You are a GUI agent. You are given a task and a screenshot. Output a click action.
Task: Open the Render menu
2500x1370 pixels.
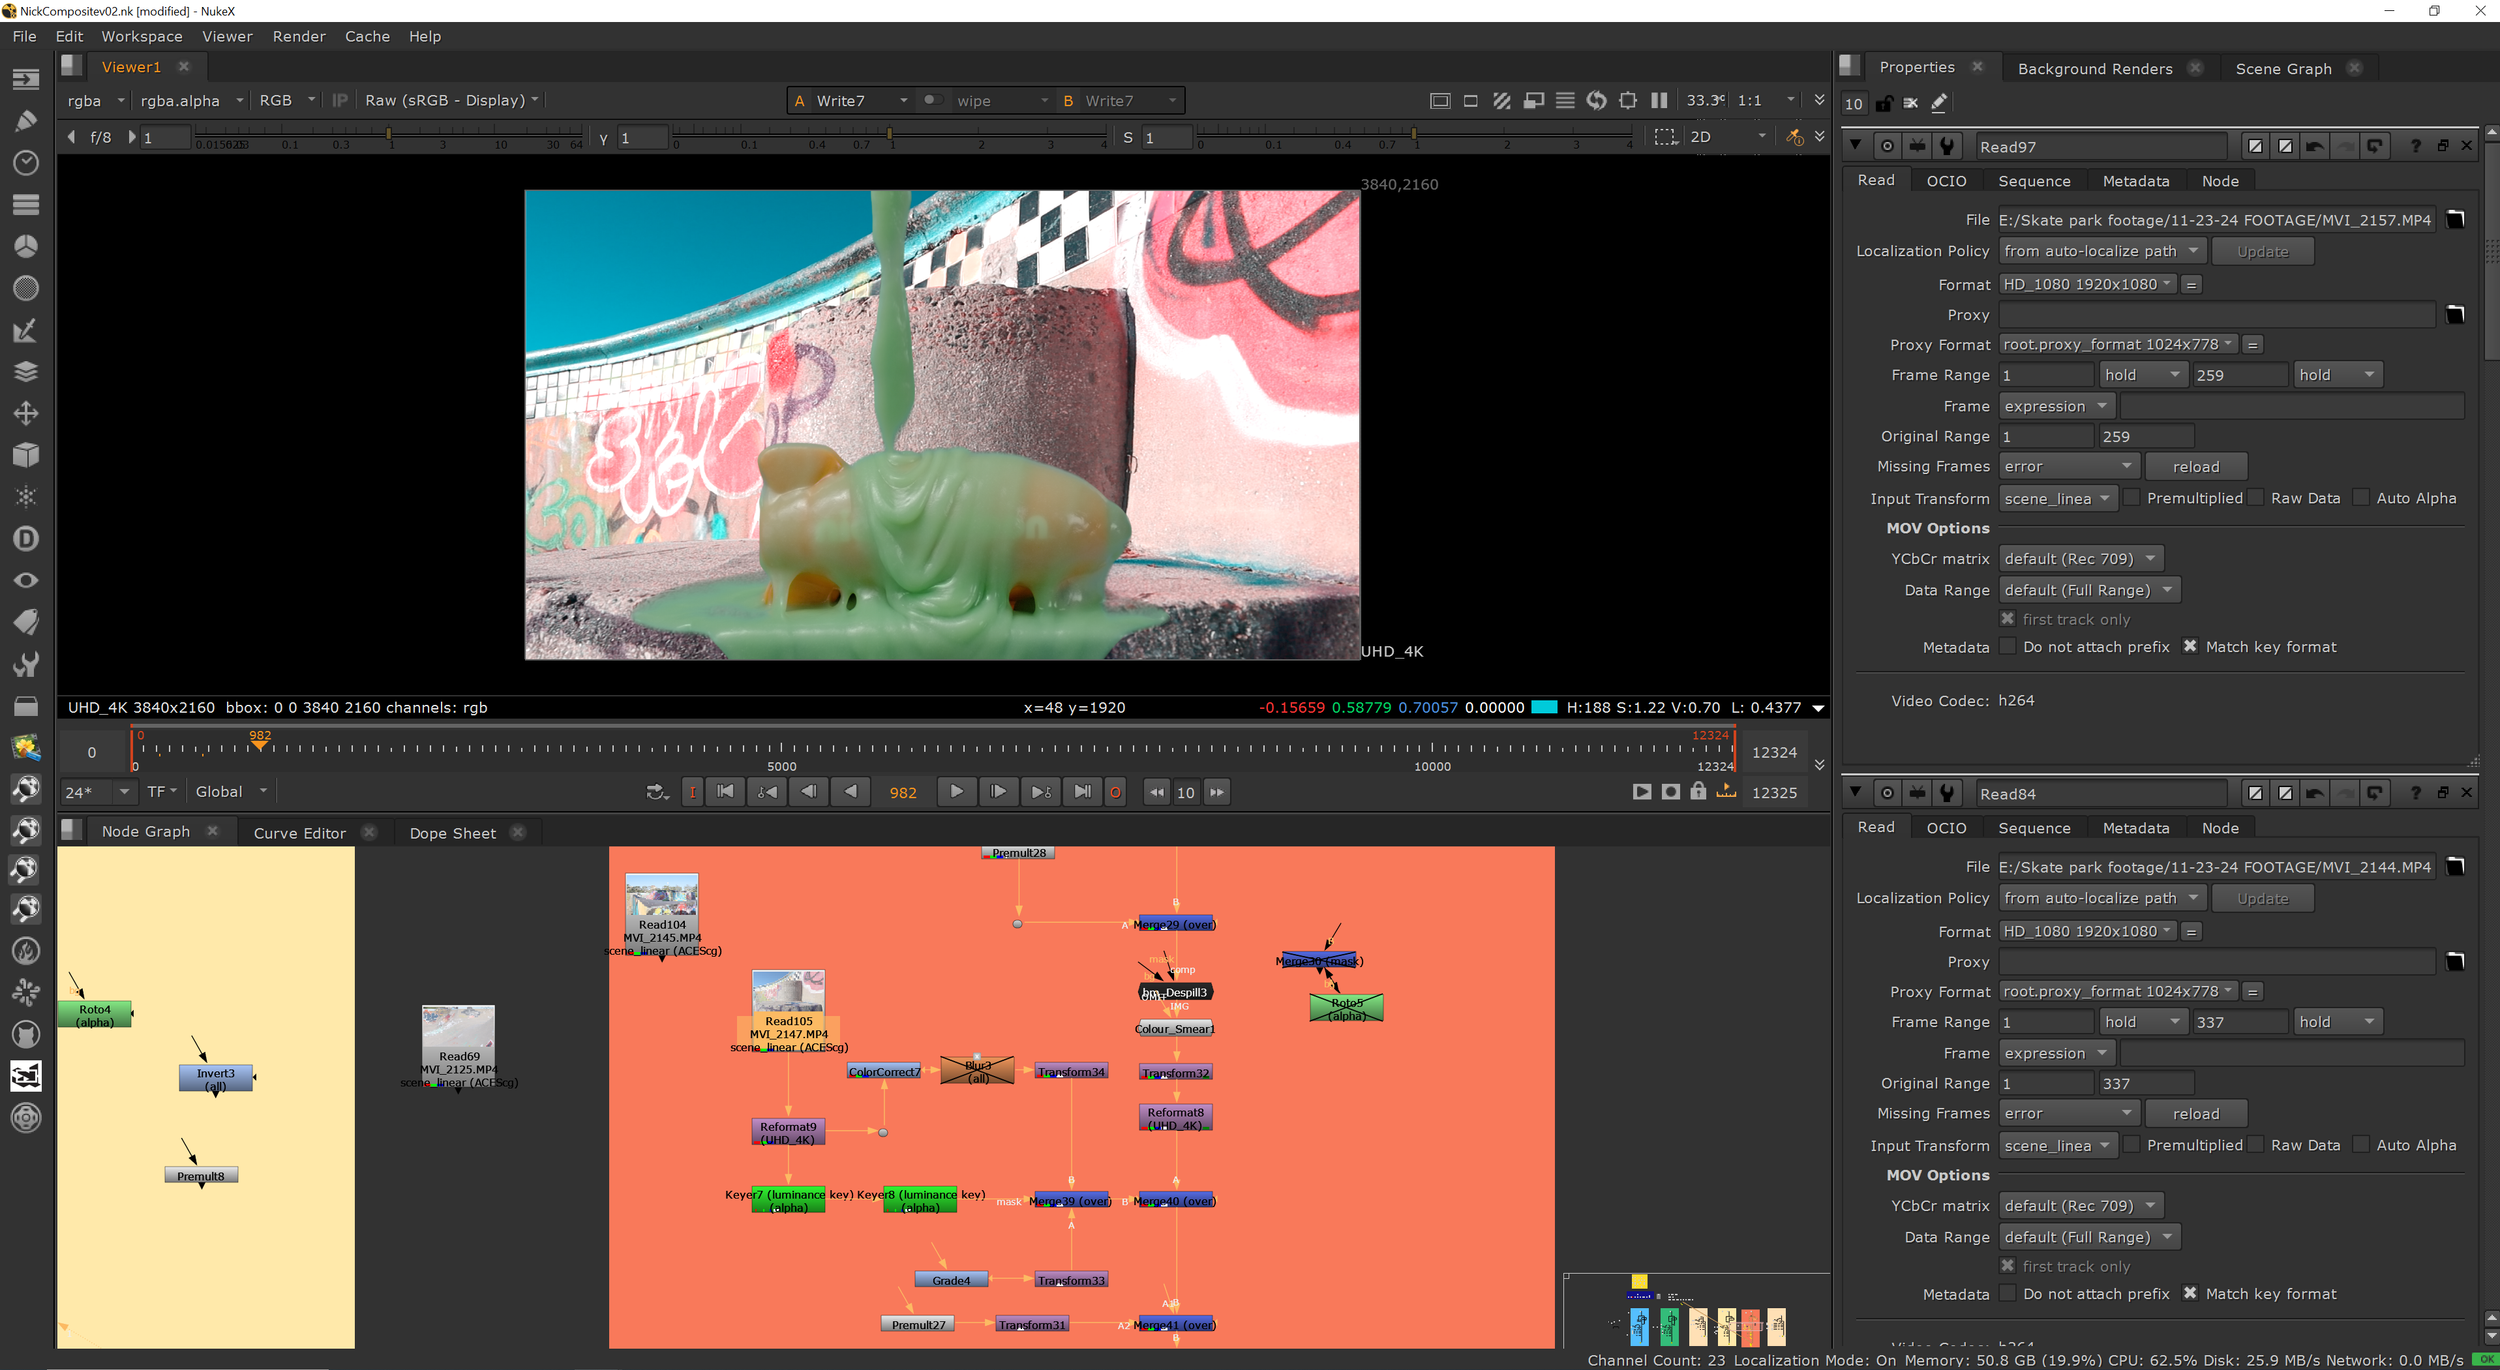click(x=298, y=36)
